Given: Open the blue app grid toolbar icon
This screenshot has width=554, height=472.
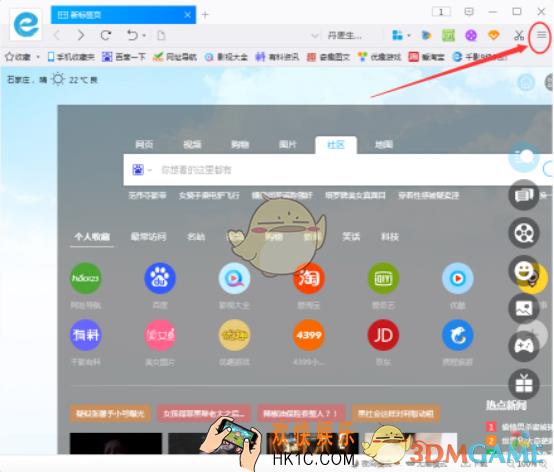Looking at the screenshot, I should (x=397, y=35).
